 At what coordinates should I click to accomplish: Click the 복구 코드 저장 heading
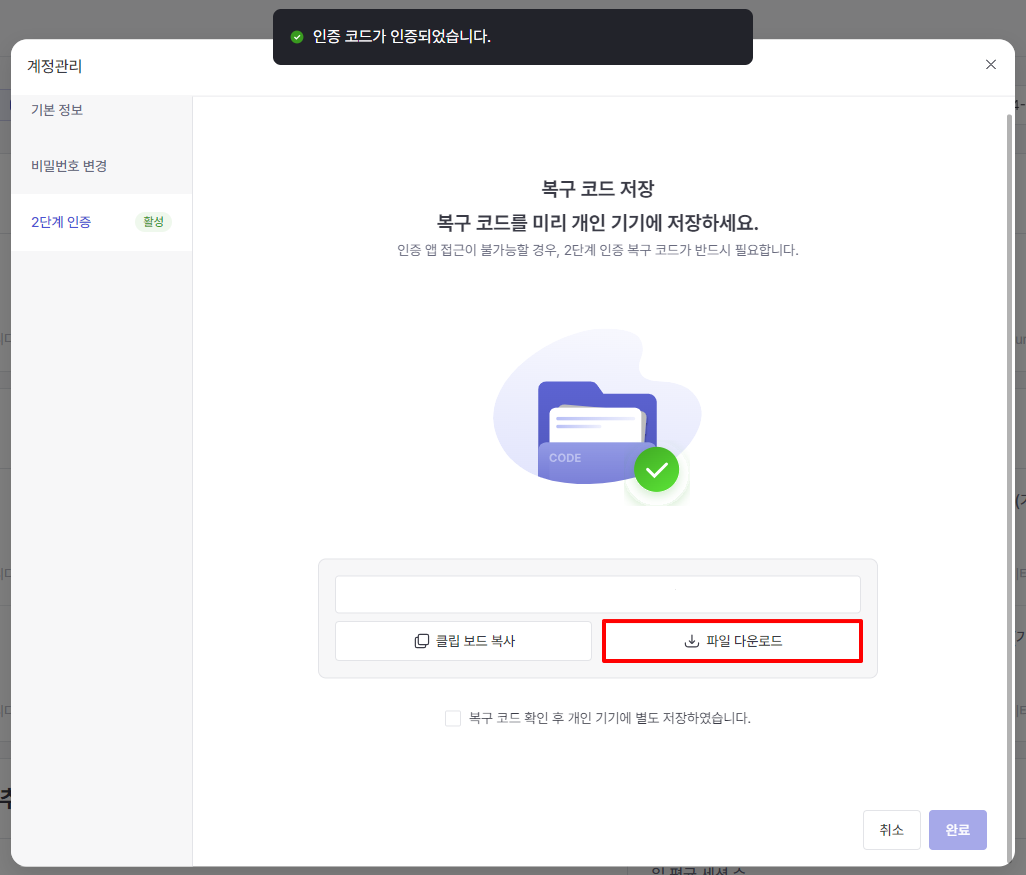click(597, 188)
